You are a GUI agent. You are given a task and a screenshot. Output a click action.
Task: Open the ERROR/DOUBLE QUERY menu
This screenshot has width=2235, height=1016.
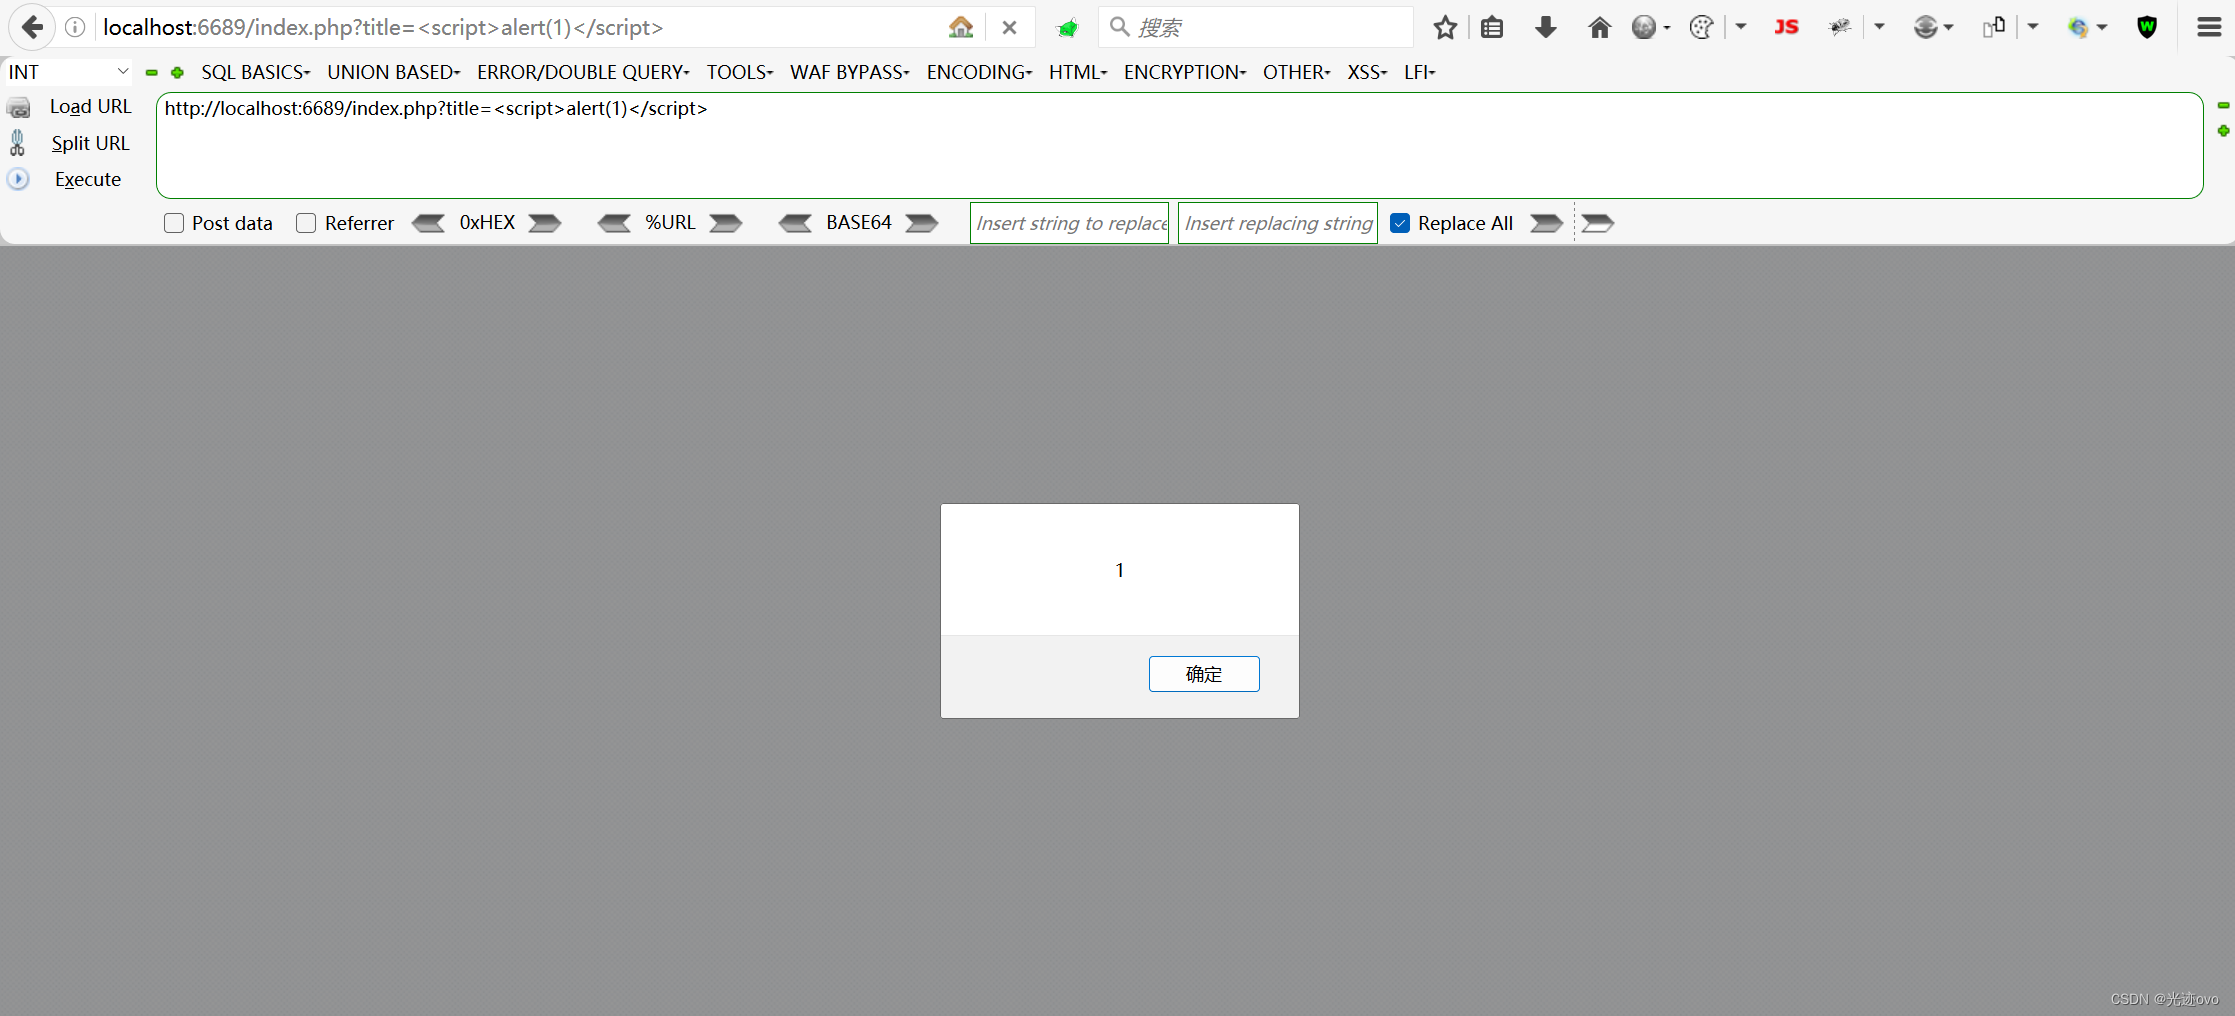click(583, 72)
